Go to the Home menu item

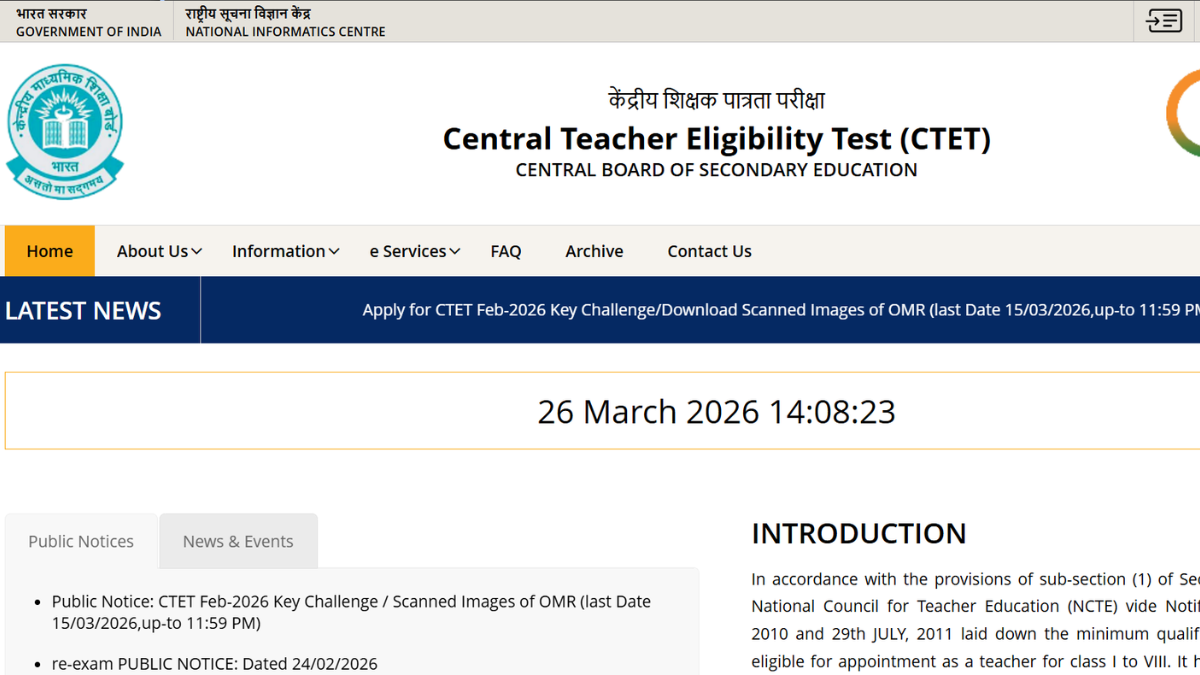coord(50,251)
